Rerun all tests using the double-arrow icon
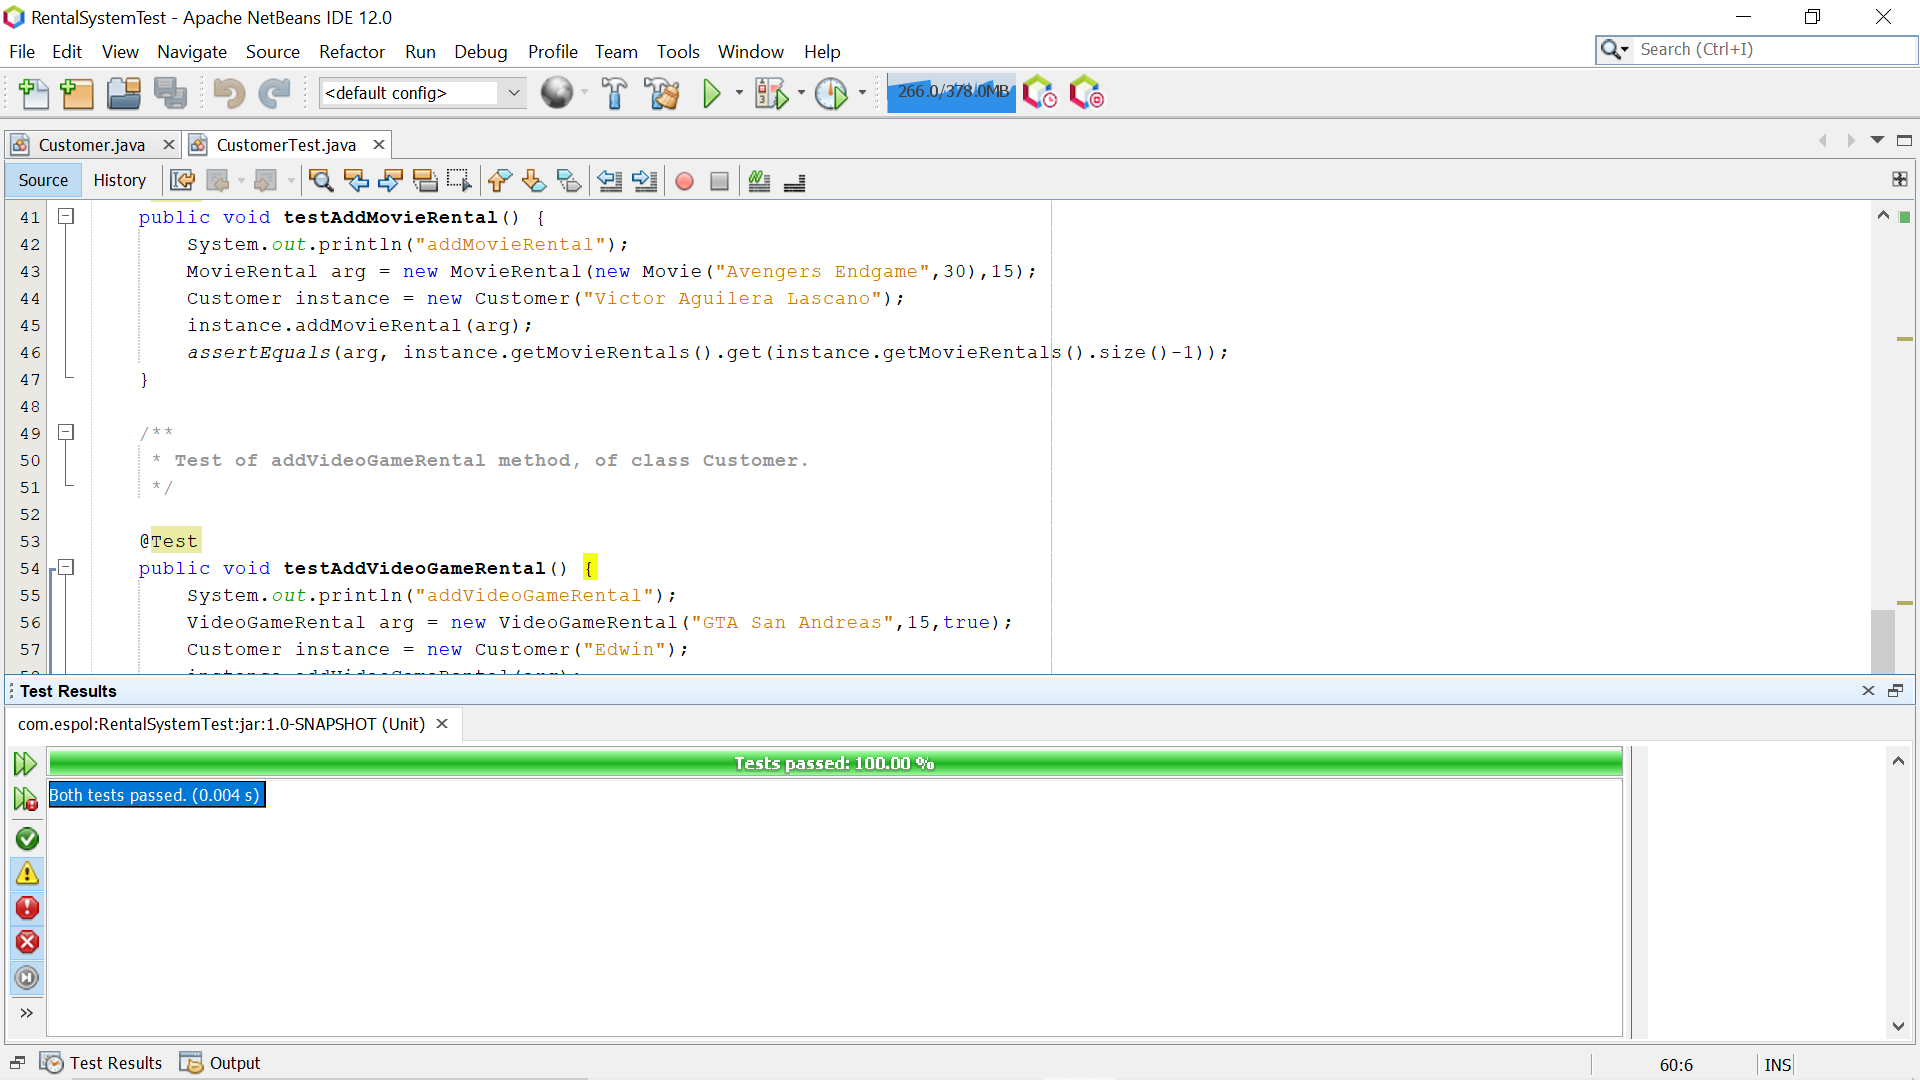This screenshot has height=1080, width=1920. (25, 763)
